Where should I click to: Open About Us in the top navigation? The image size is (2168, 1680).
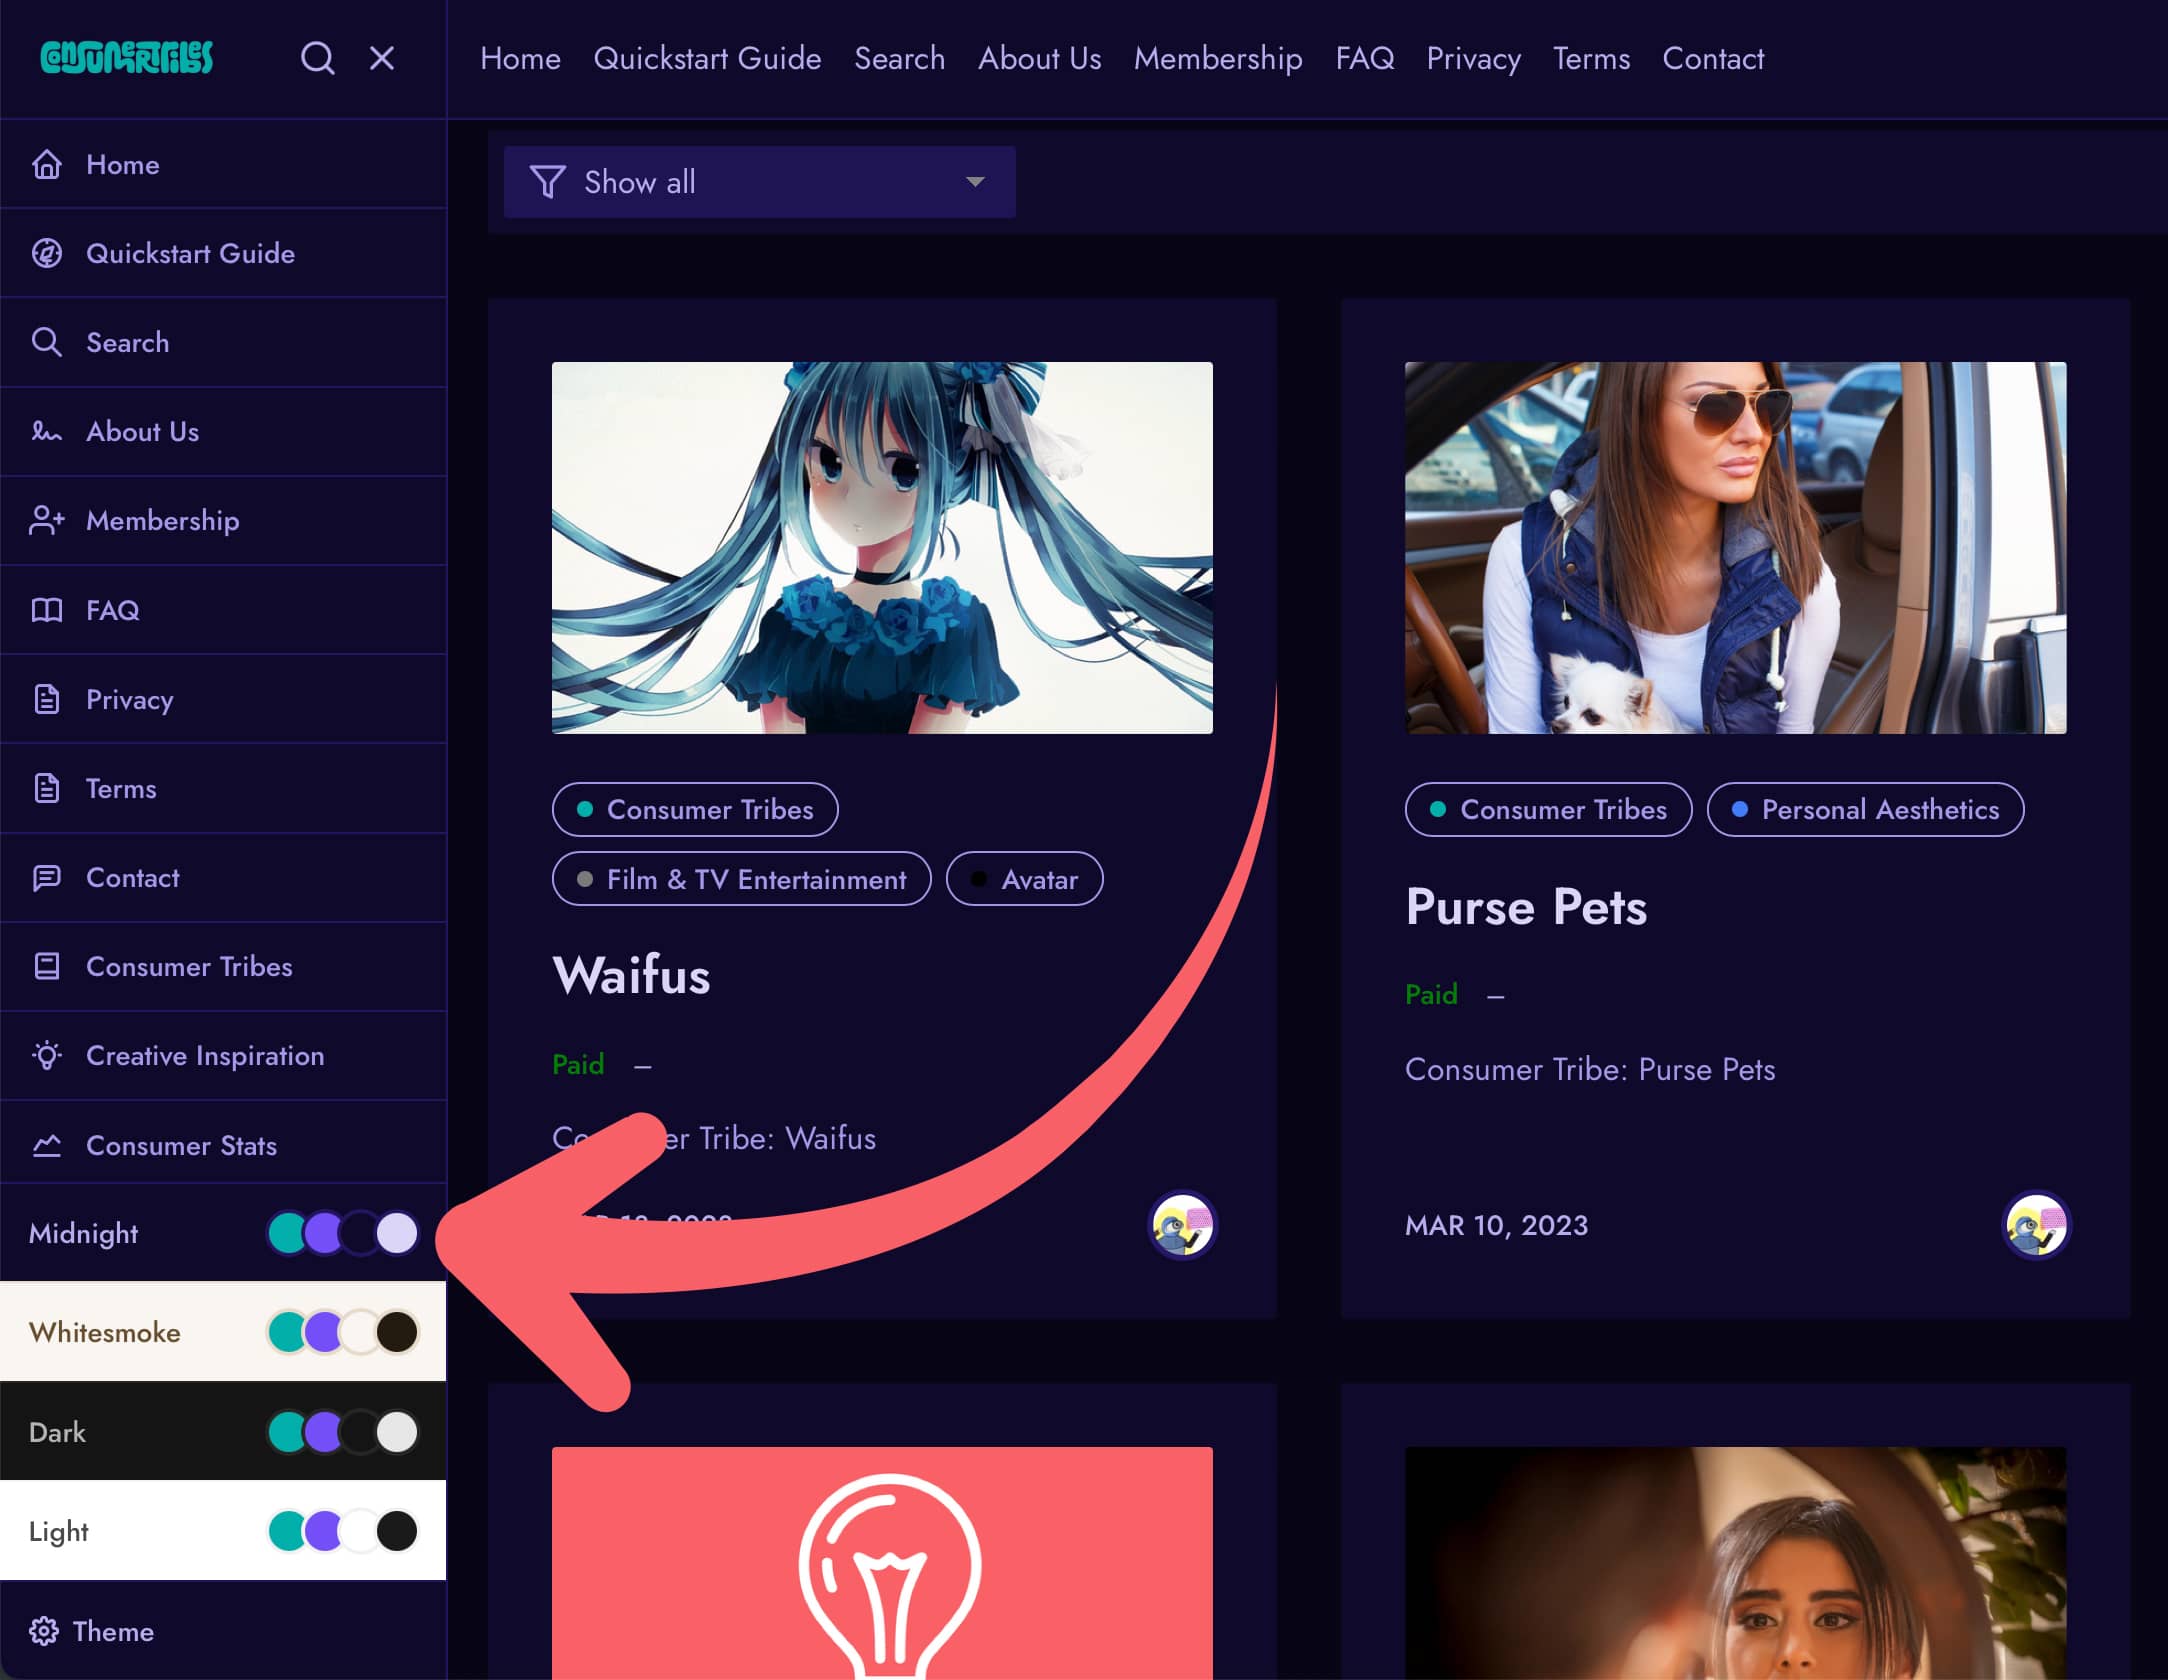(1039, 58)
